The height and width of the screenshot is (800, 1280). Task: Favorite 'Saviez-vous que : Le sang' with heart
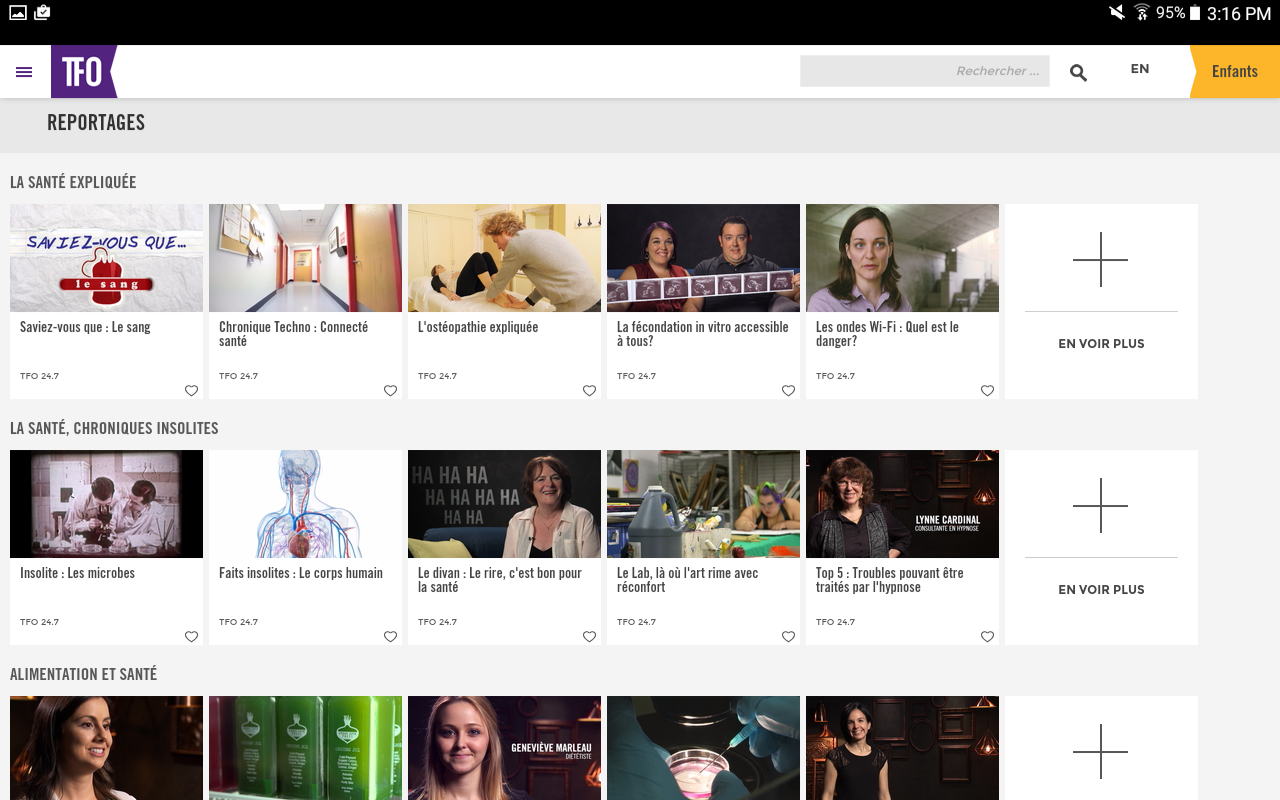click(x=191, y=391)
